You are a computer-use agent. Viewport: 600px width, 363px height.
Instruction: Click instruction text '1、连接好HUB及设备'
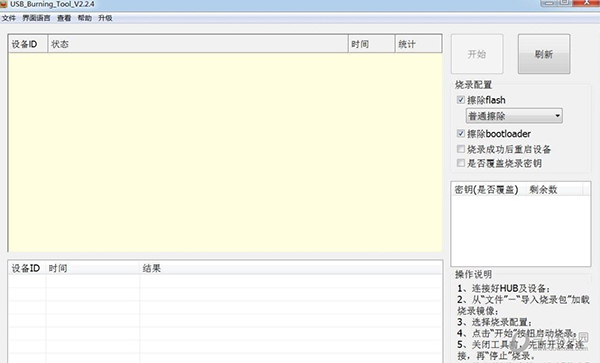tap(503, 288)
